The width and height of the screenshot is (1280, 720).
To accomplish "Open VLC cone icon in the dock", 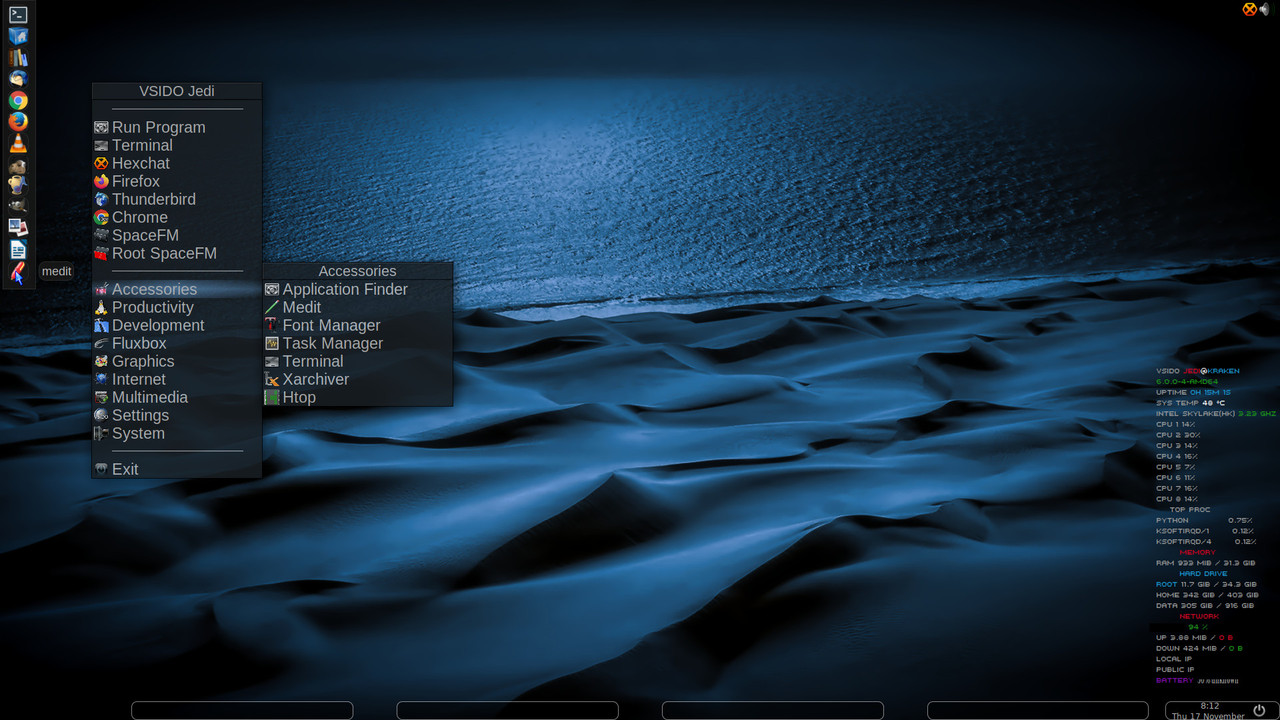I will (x=18, y=143).
